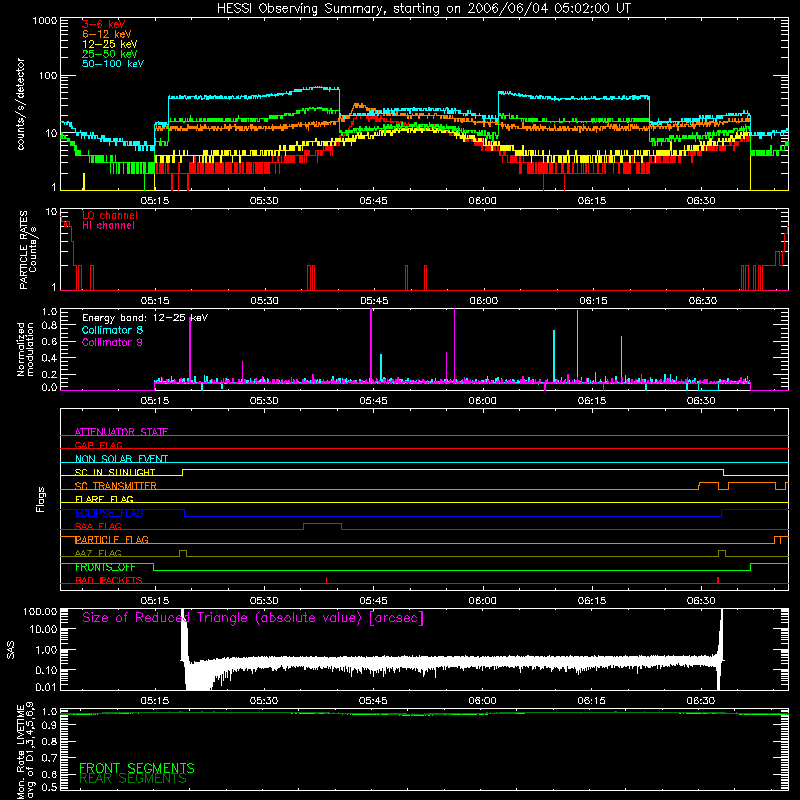Click the BAD PACKETS flag label
Image resolution: width=800 pixels, height=800 pixels.
coord(109,580)
